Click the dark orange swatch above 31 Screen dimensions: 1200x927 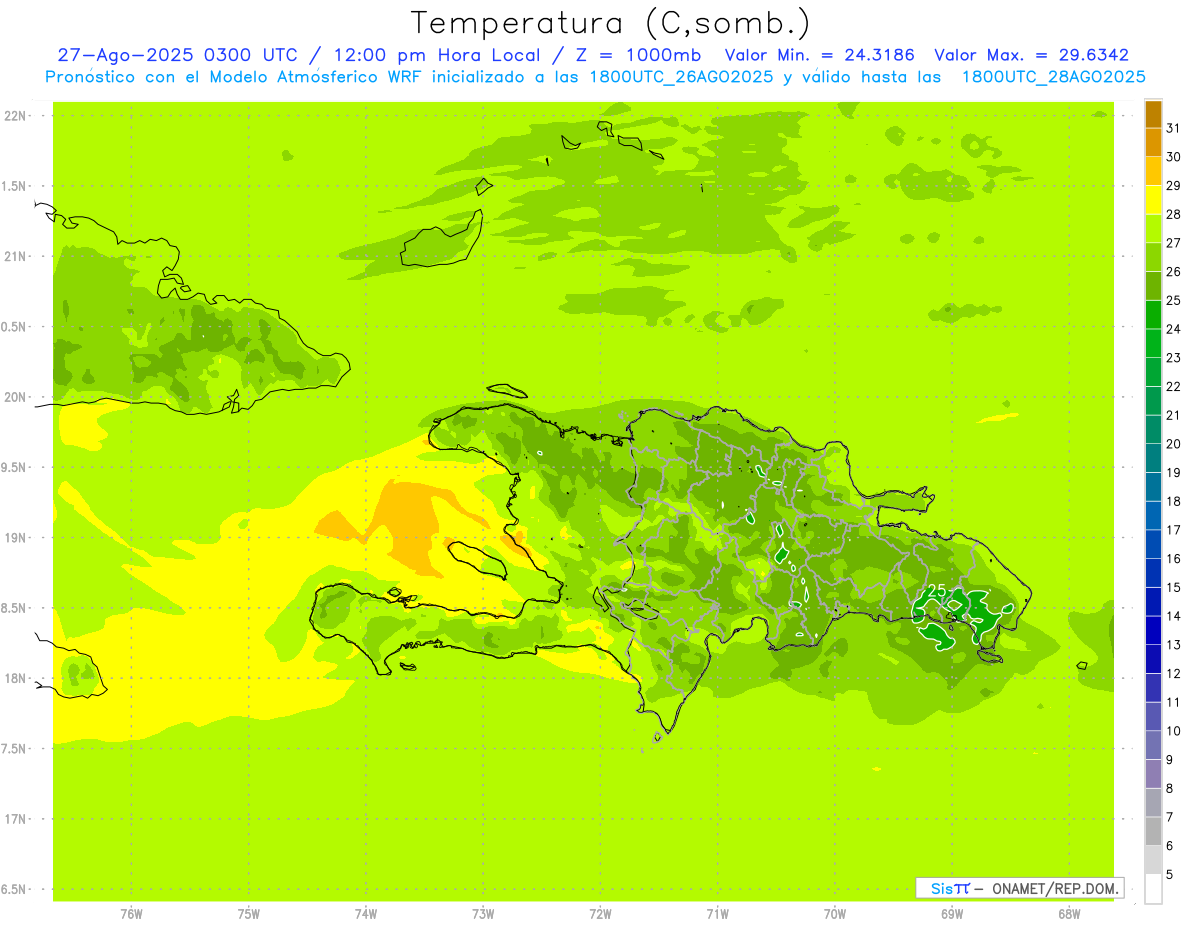(1153, 114)
